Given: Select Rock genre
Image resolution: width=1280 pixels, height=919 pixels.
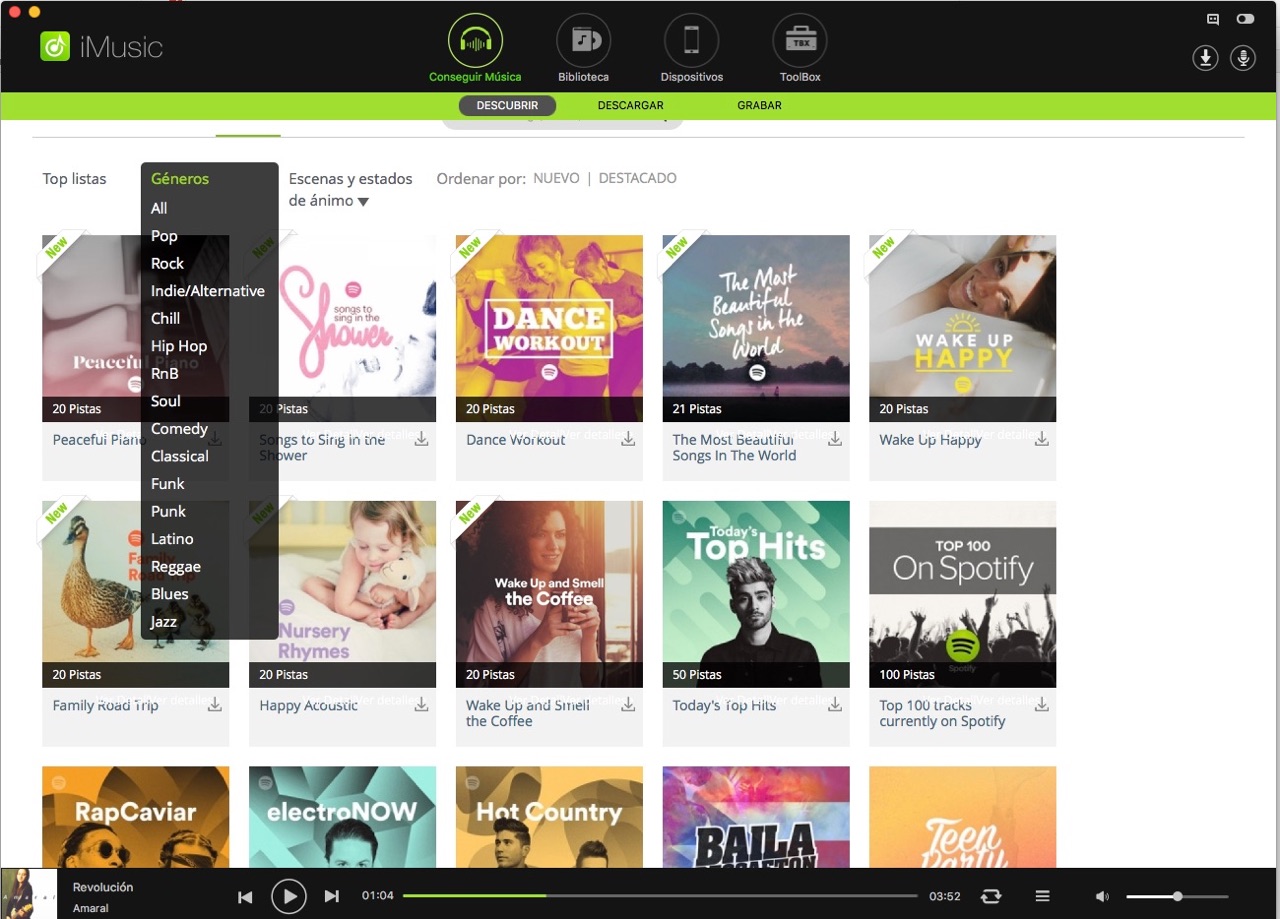Looking at the screenshot, I should [x=167, y=263].
